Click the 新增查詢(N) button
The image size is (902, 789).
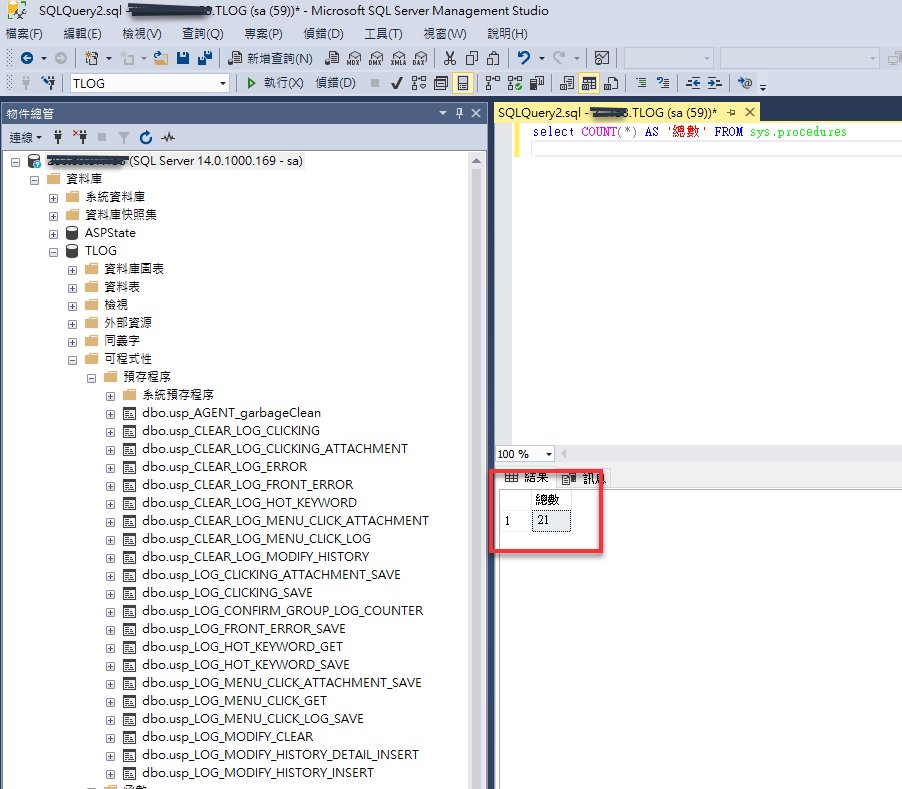270,58
